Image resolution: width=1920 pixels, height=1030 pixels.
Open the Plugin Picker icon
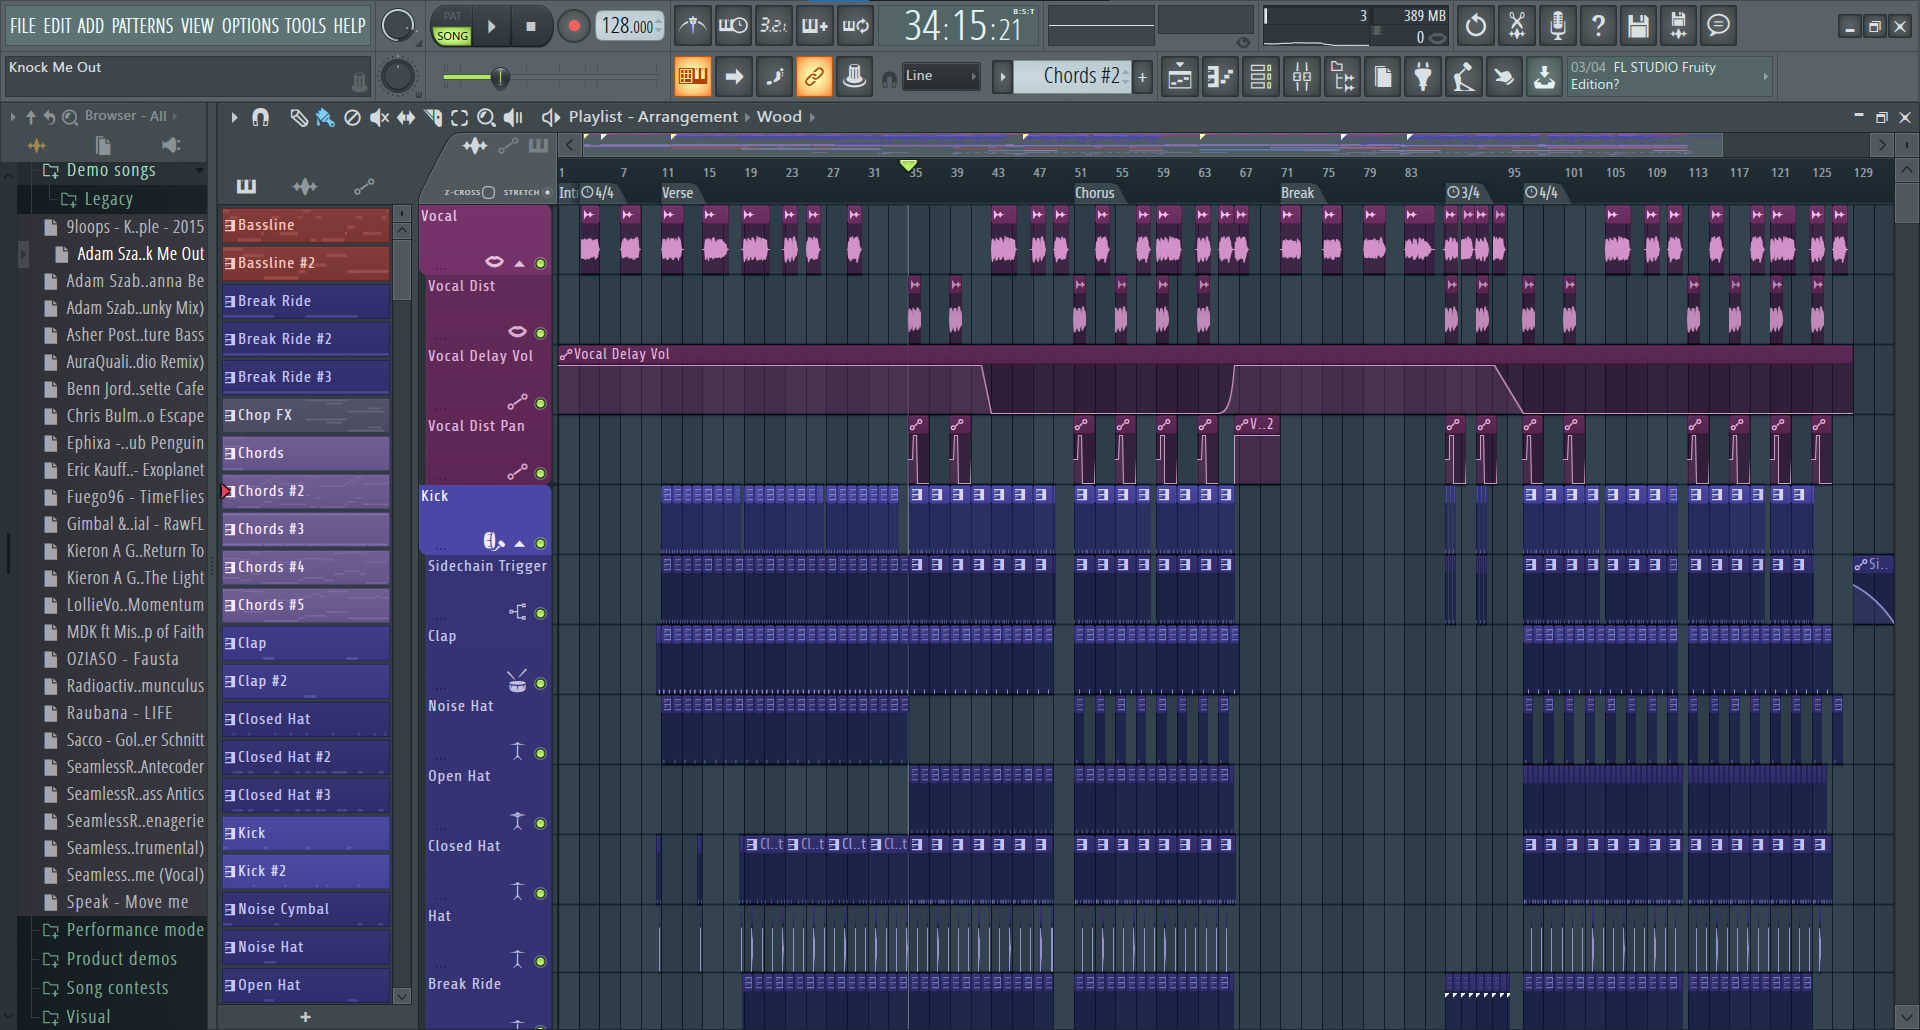(x=1422, y=76)
